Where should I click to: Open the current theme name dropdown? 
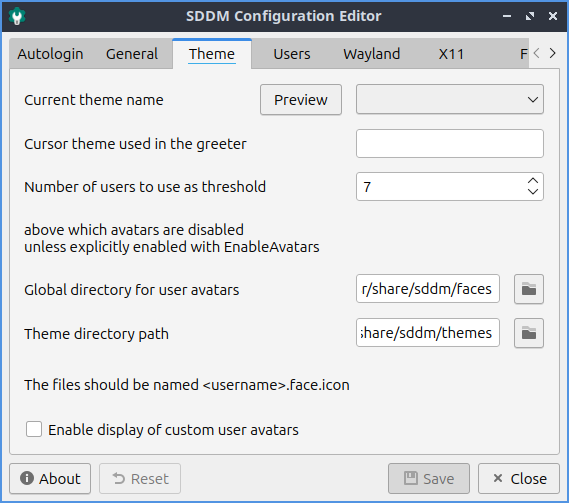pyautogui.click(x=450, y=99)
